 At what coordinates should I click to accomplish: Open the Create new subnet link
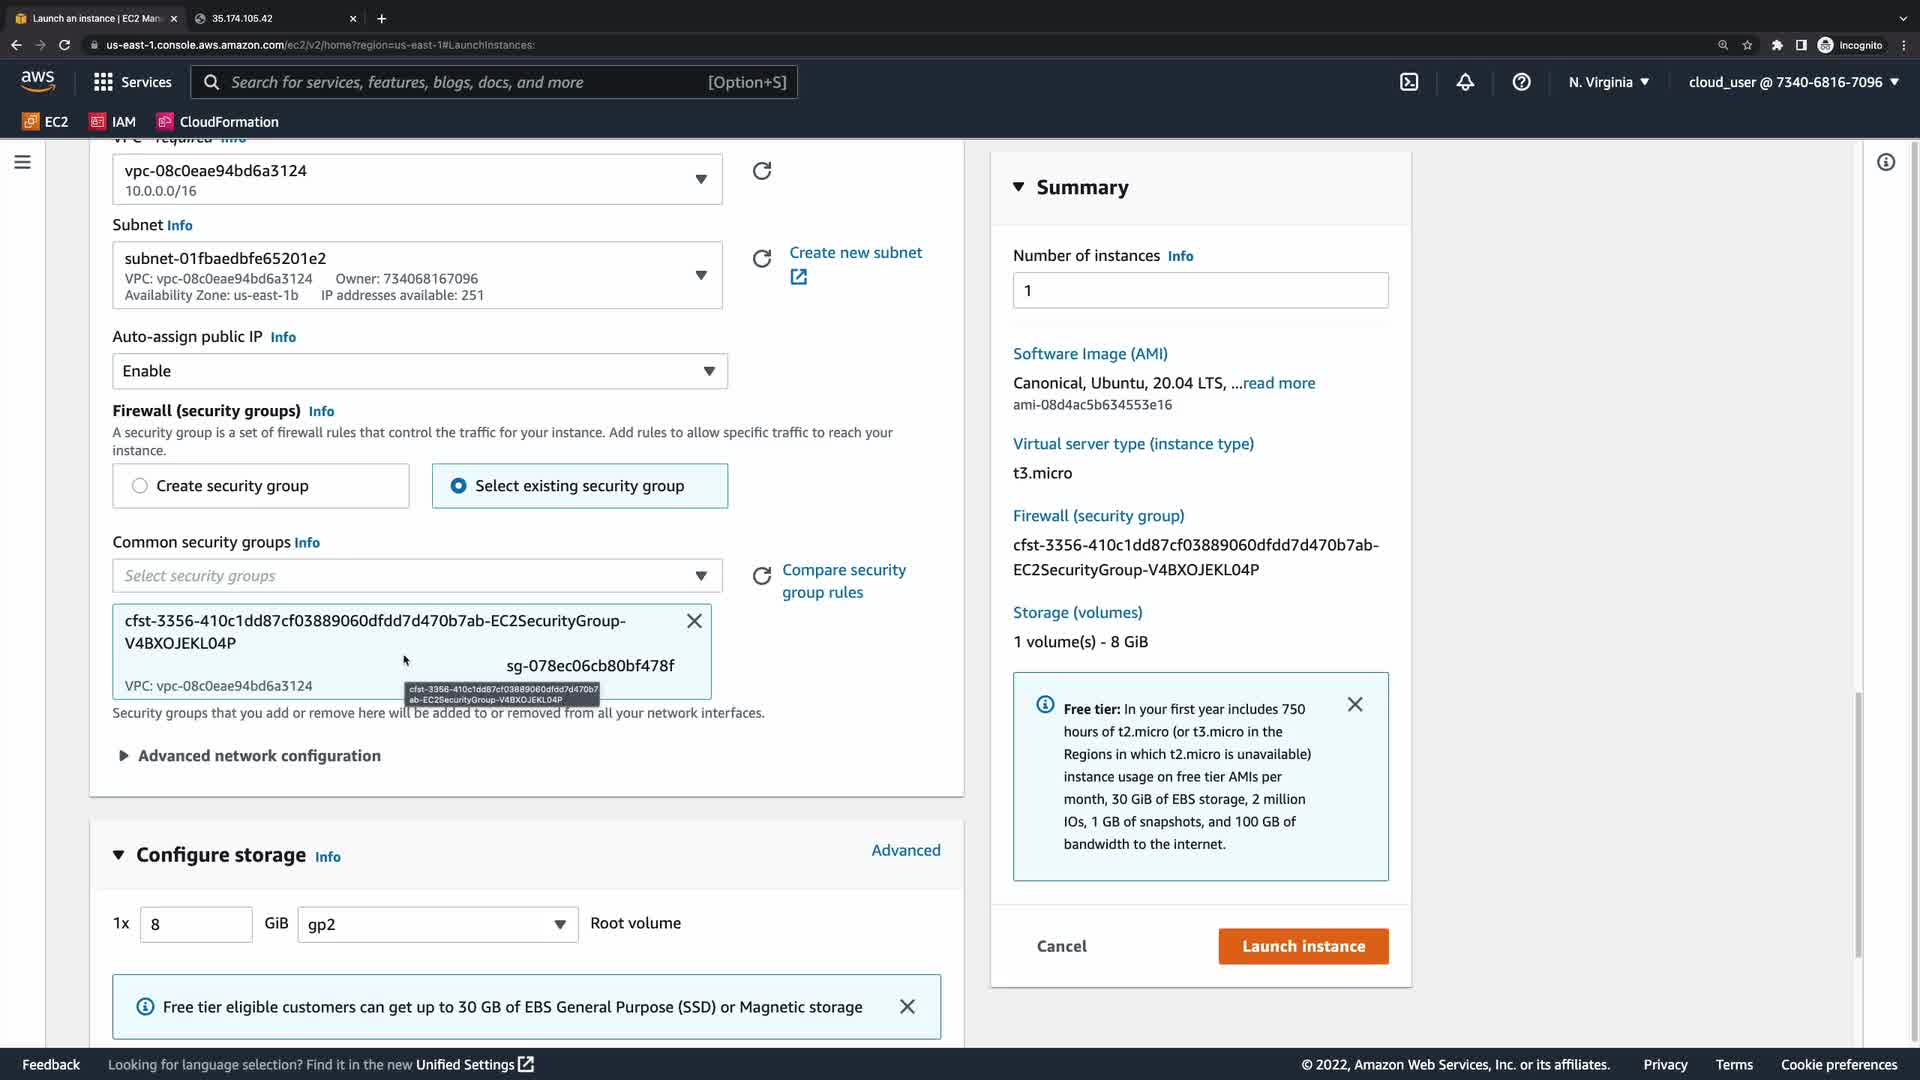tap(855, 253)
